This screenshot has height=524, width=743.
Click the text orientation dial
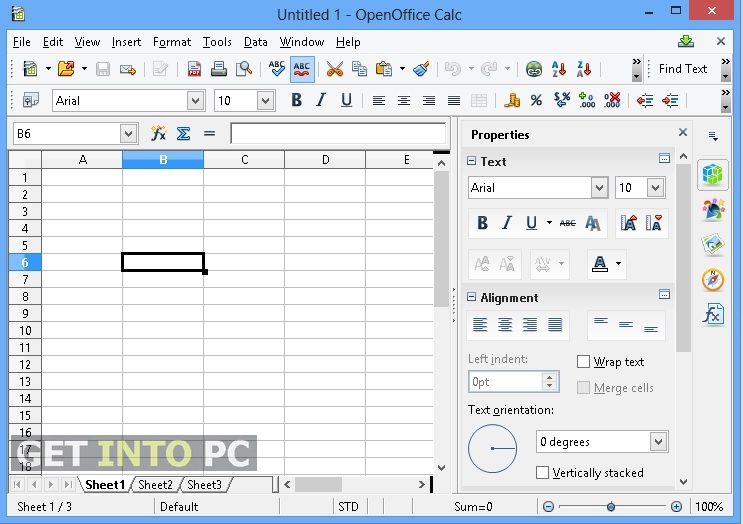tap(492, 448)
